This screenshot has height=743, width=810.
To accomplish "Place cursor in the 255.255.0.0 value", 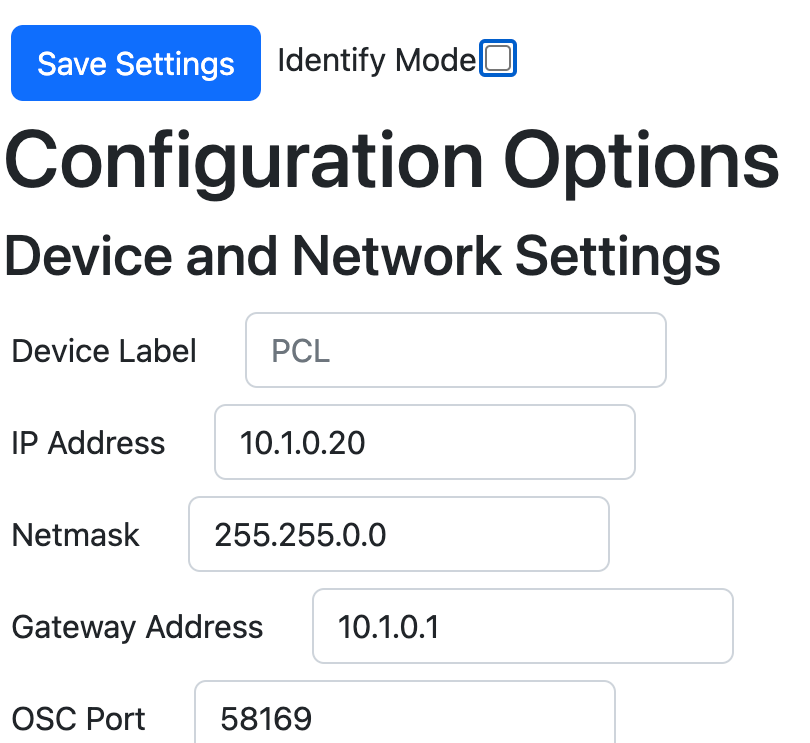I will click(300, 535).
